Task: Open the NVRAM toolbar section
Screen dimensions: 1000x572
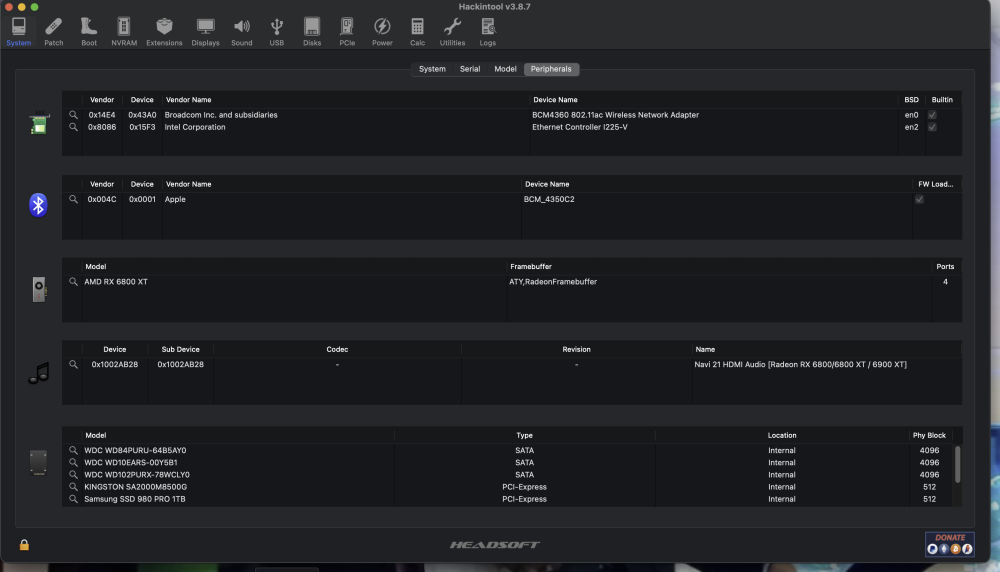Action: (124, 32)
